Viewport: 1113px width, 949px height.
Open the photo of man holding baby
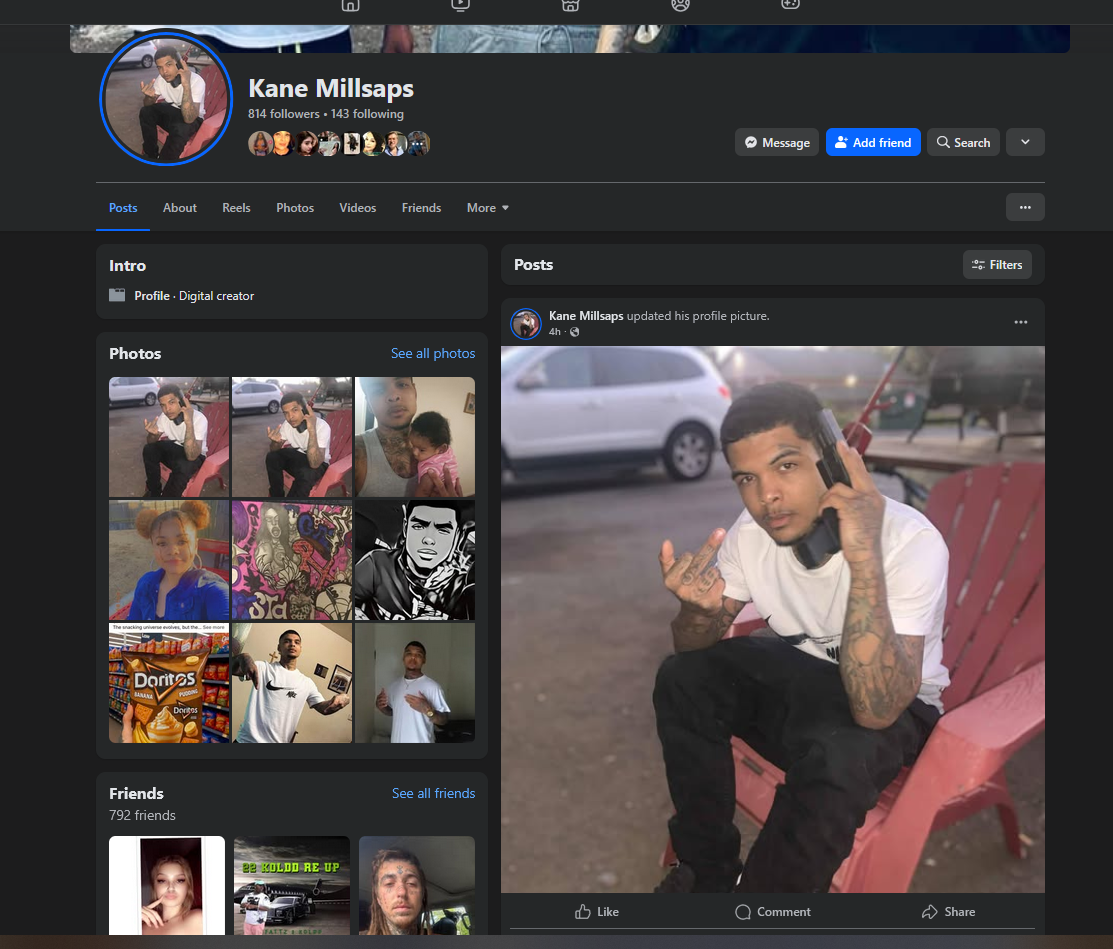tap(415, 437)
